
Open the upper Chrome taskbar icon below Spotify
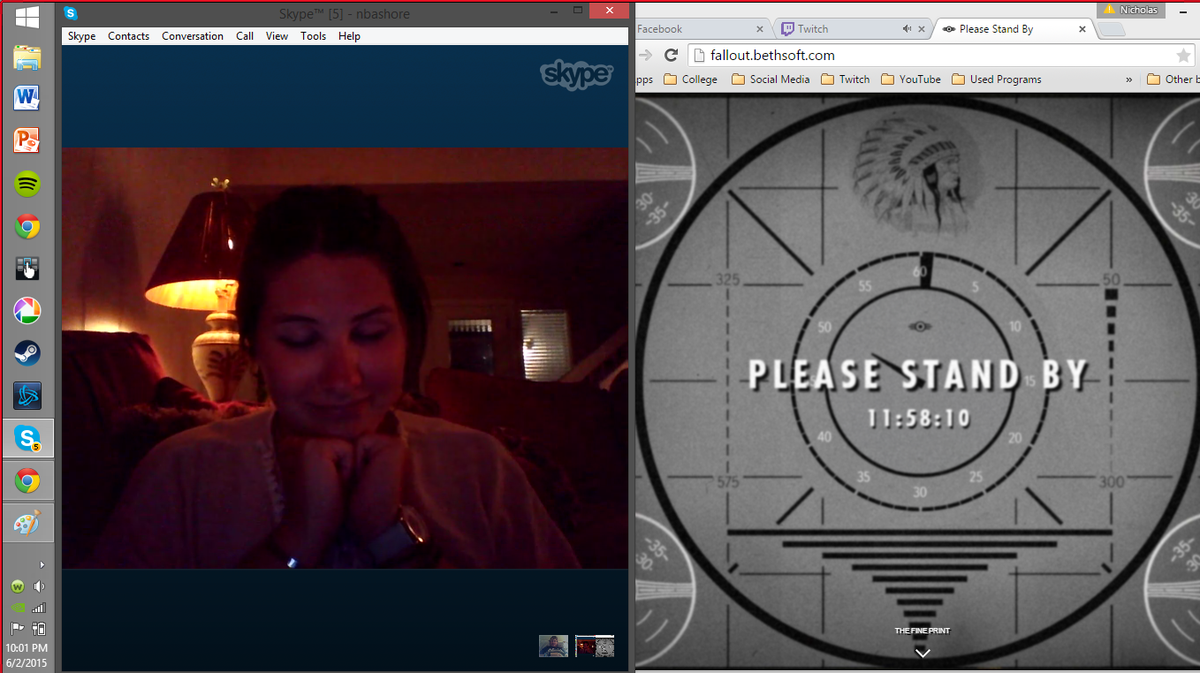click(27, 226)
